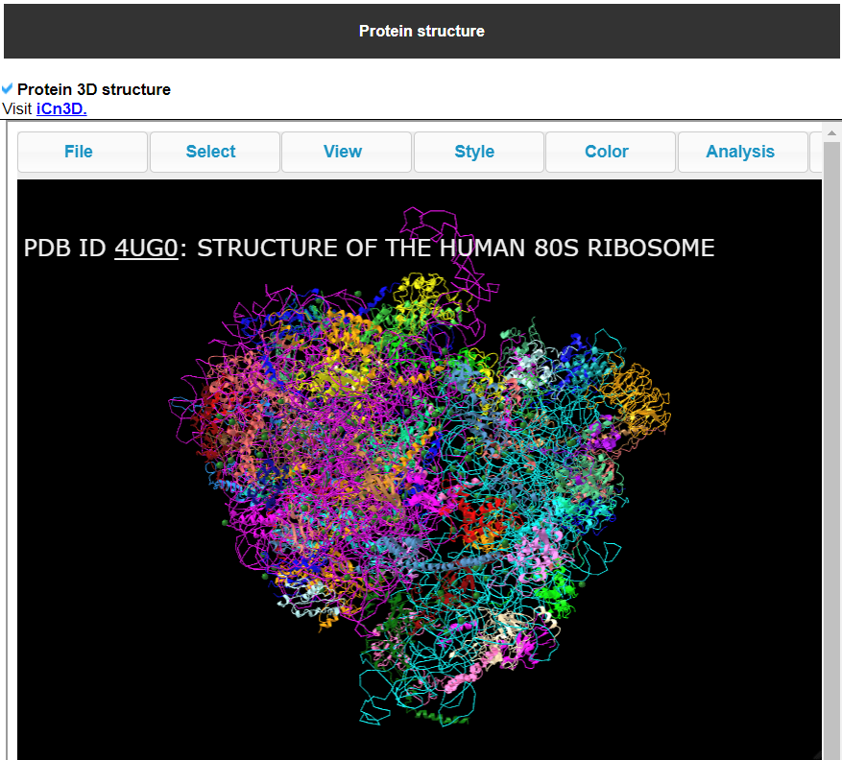The height and width of the screenshot is (760, 842).
Task: Select the Protein 3D structure heading text
Action: [94, 90]
